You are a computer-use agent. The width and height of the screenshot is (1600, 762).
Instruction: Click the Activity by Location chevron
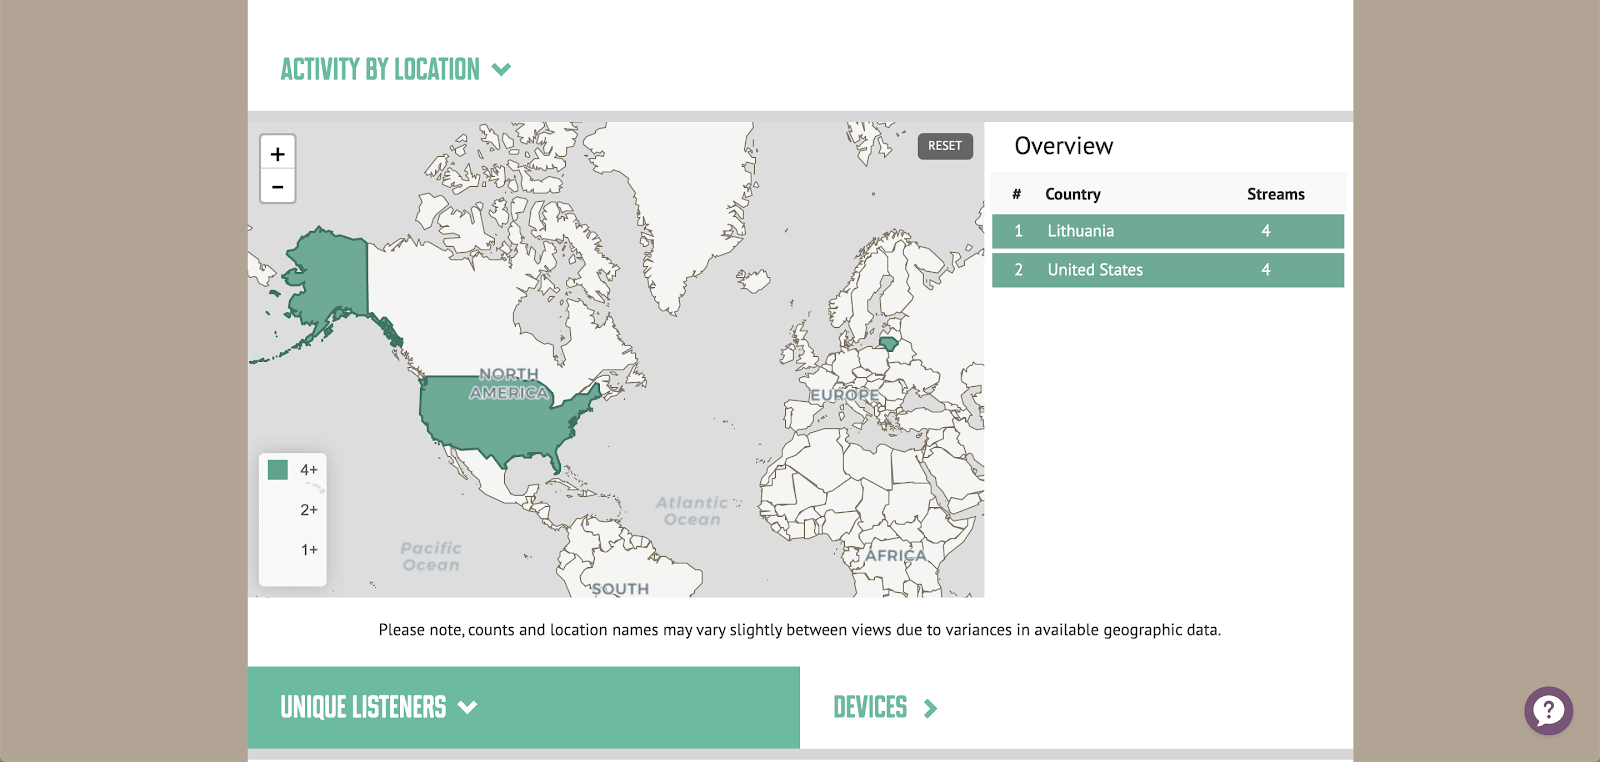[502, 70]
